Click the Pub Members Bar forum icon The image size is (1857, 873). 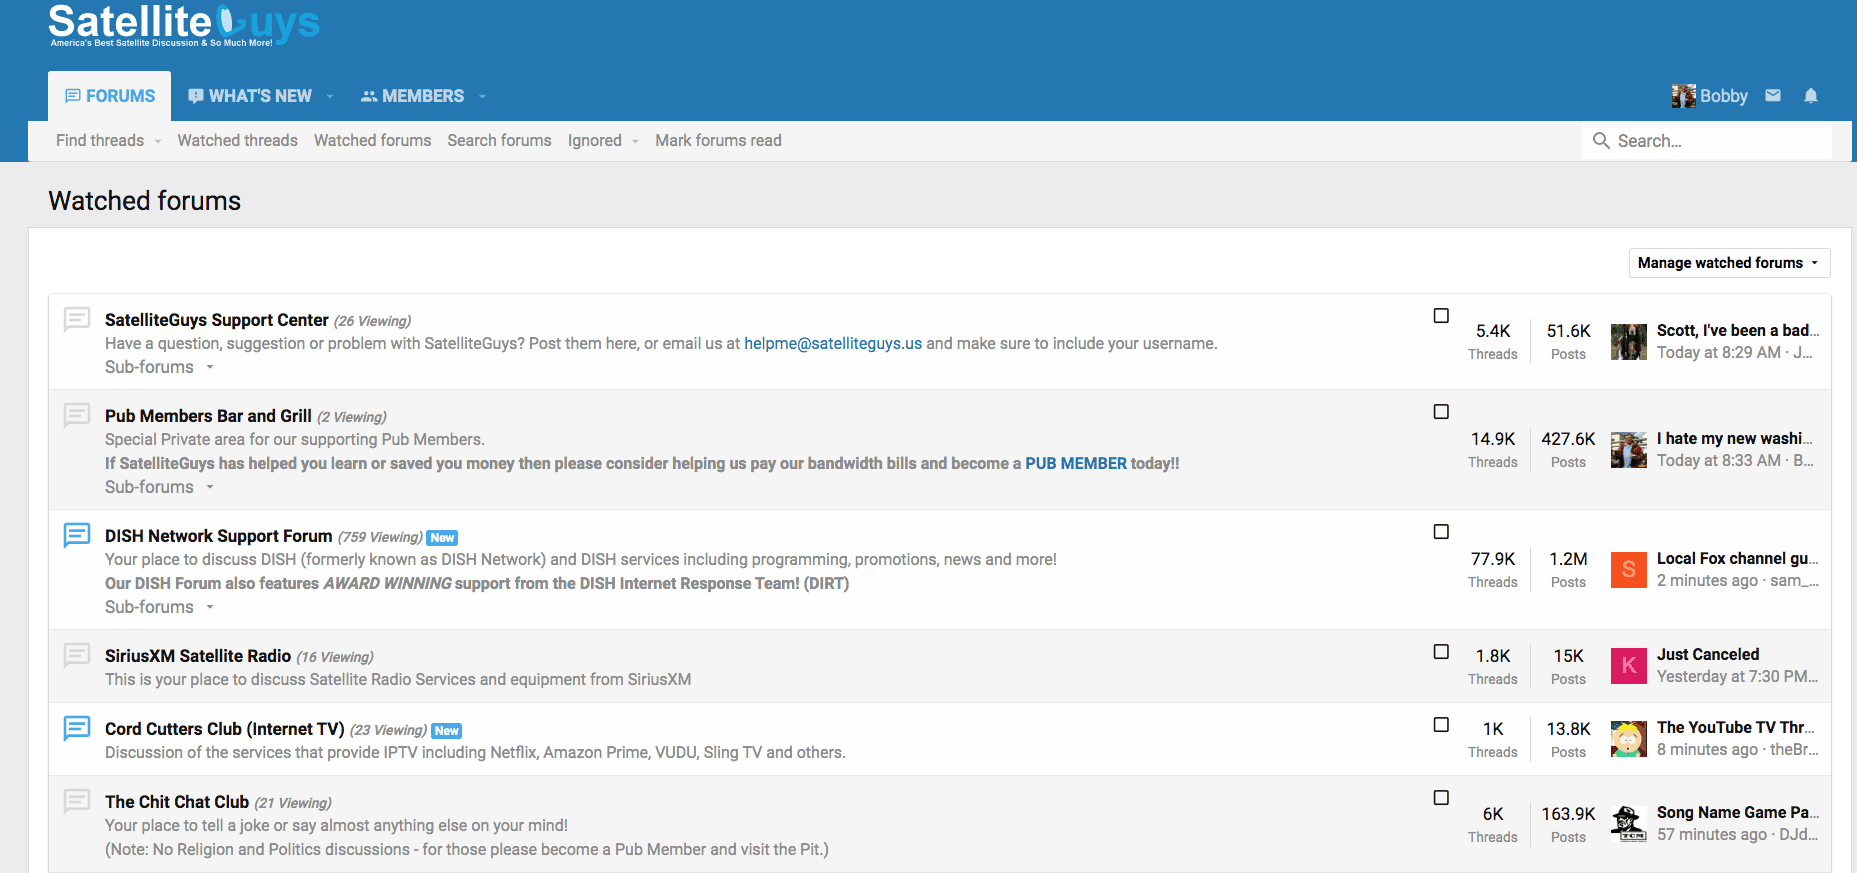point(77,415)
